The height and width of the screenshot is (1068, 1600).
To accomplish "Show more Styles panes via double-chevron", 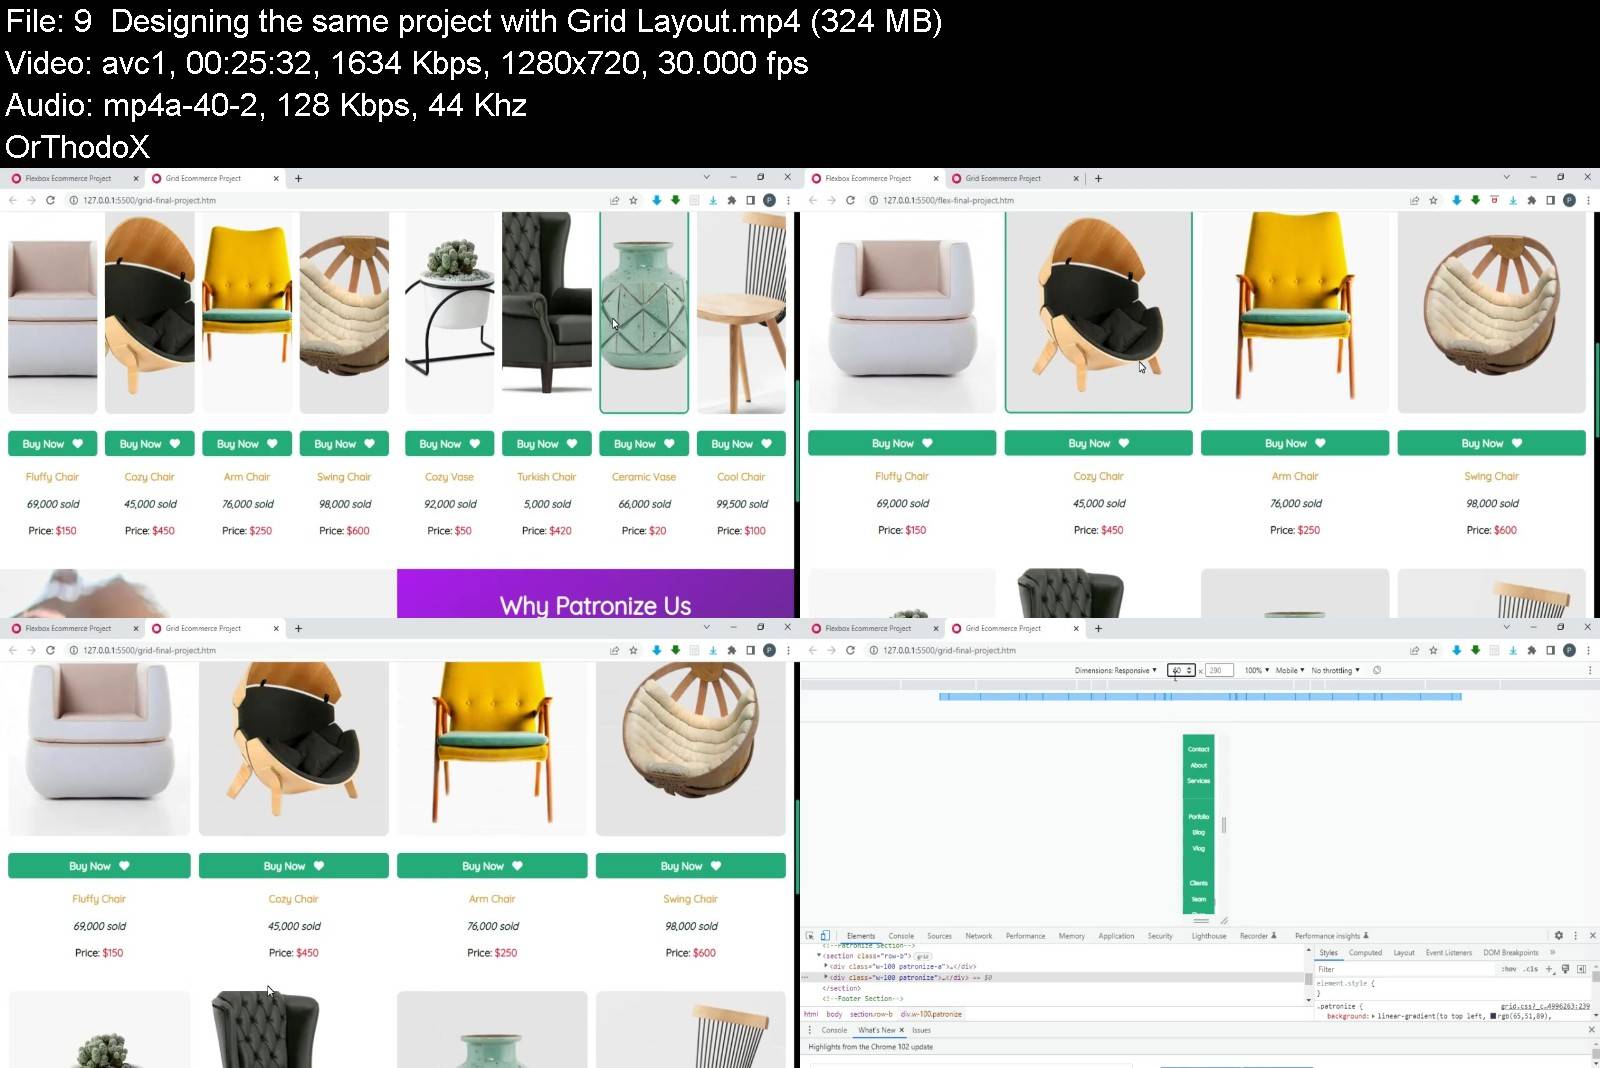I will [x=1553, y=952].
